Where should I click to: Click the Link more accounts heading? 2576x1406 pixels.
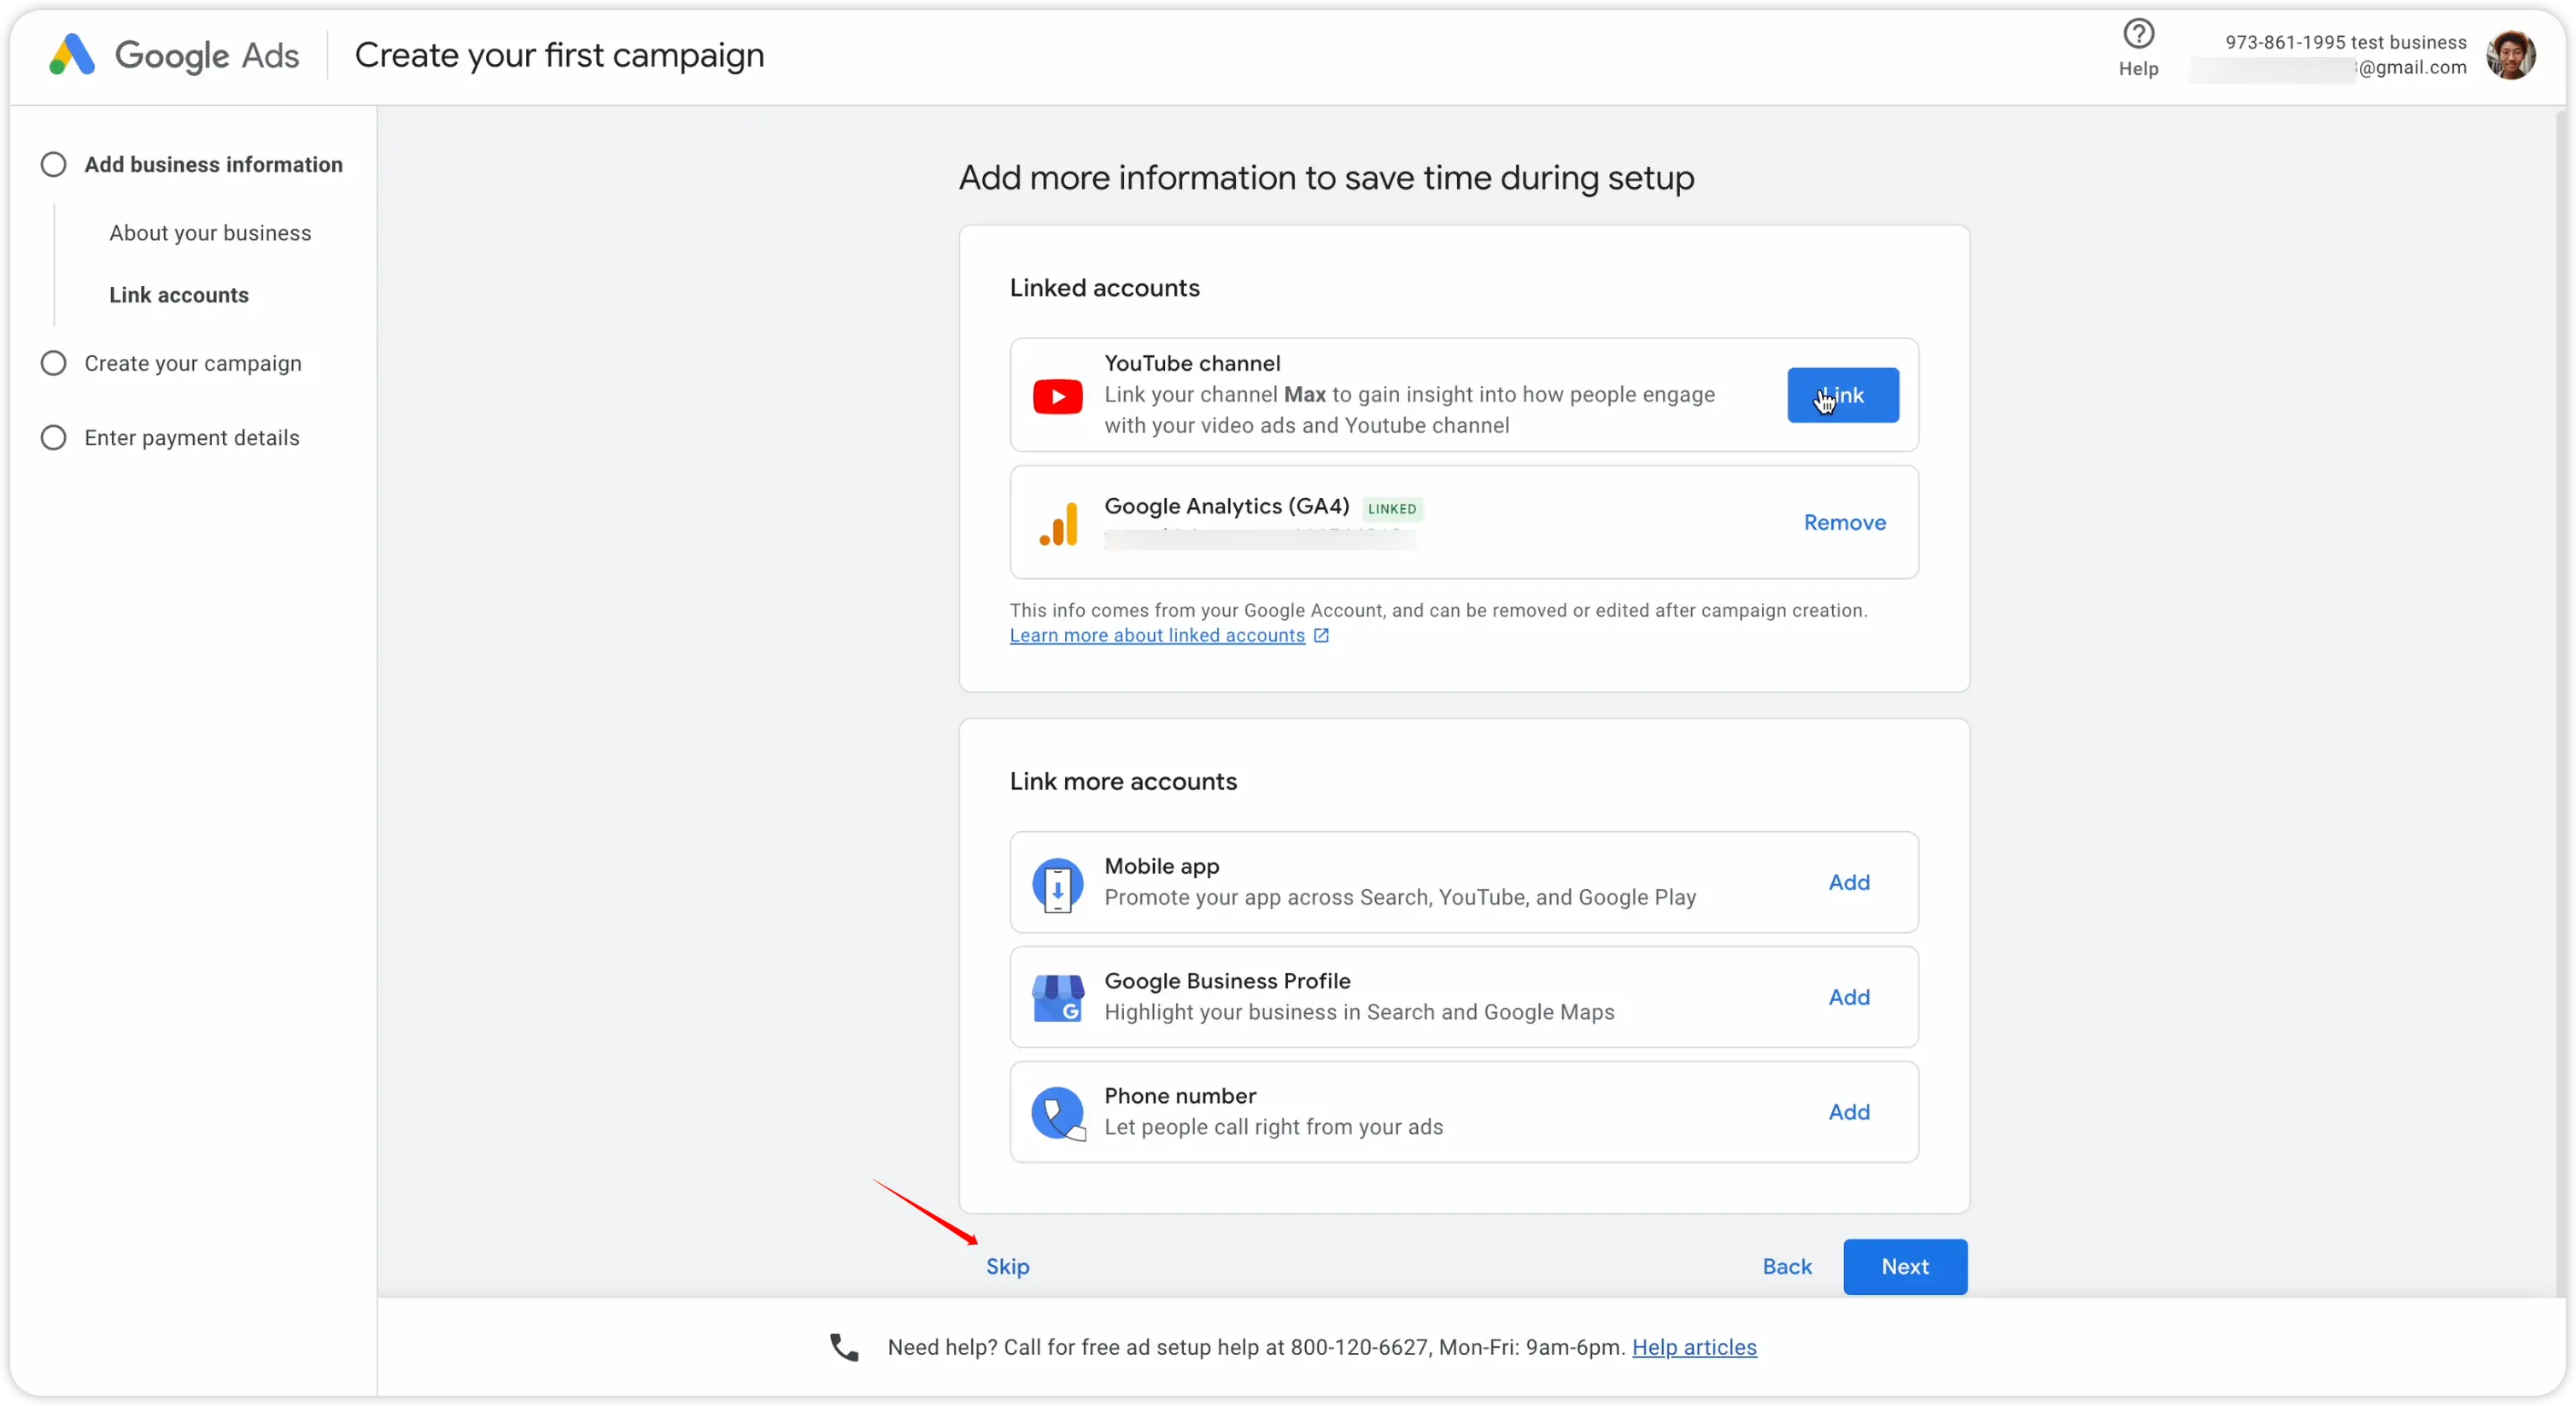tap(1123, 781)
